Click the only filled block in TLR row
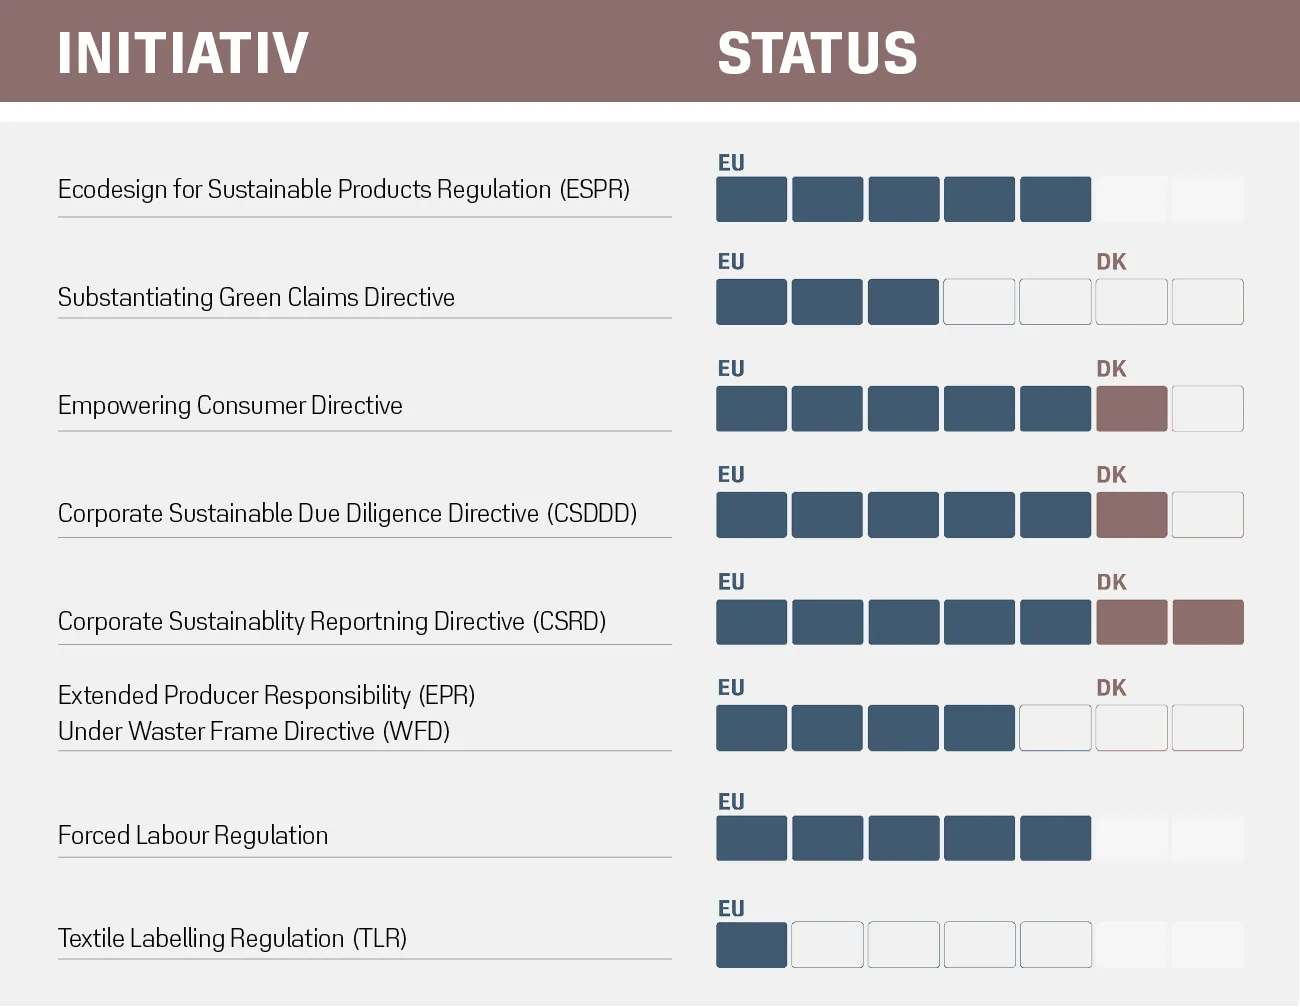Image resolution: width=1300 pixels, height=1007 pixels. click(x=752, y=945)
